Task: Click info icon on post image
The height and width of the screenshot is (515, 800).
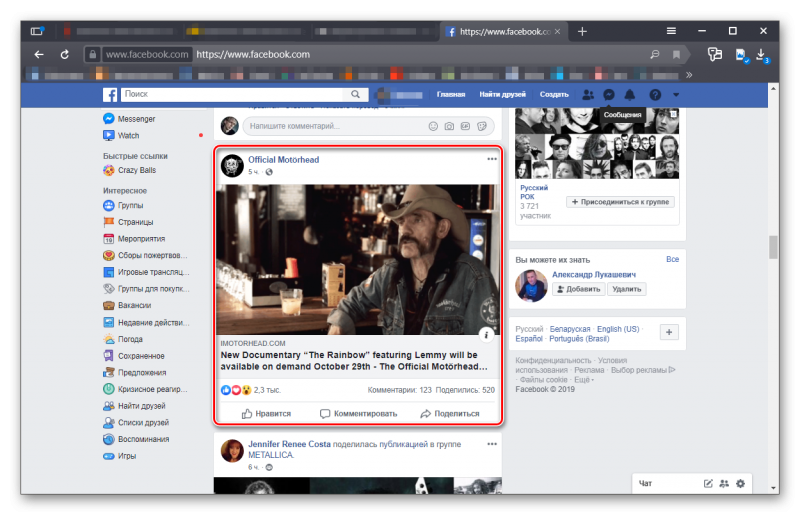Action: (x=486, y=335)
